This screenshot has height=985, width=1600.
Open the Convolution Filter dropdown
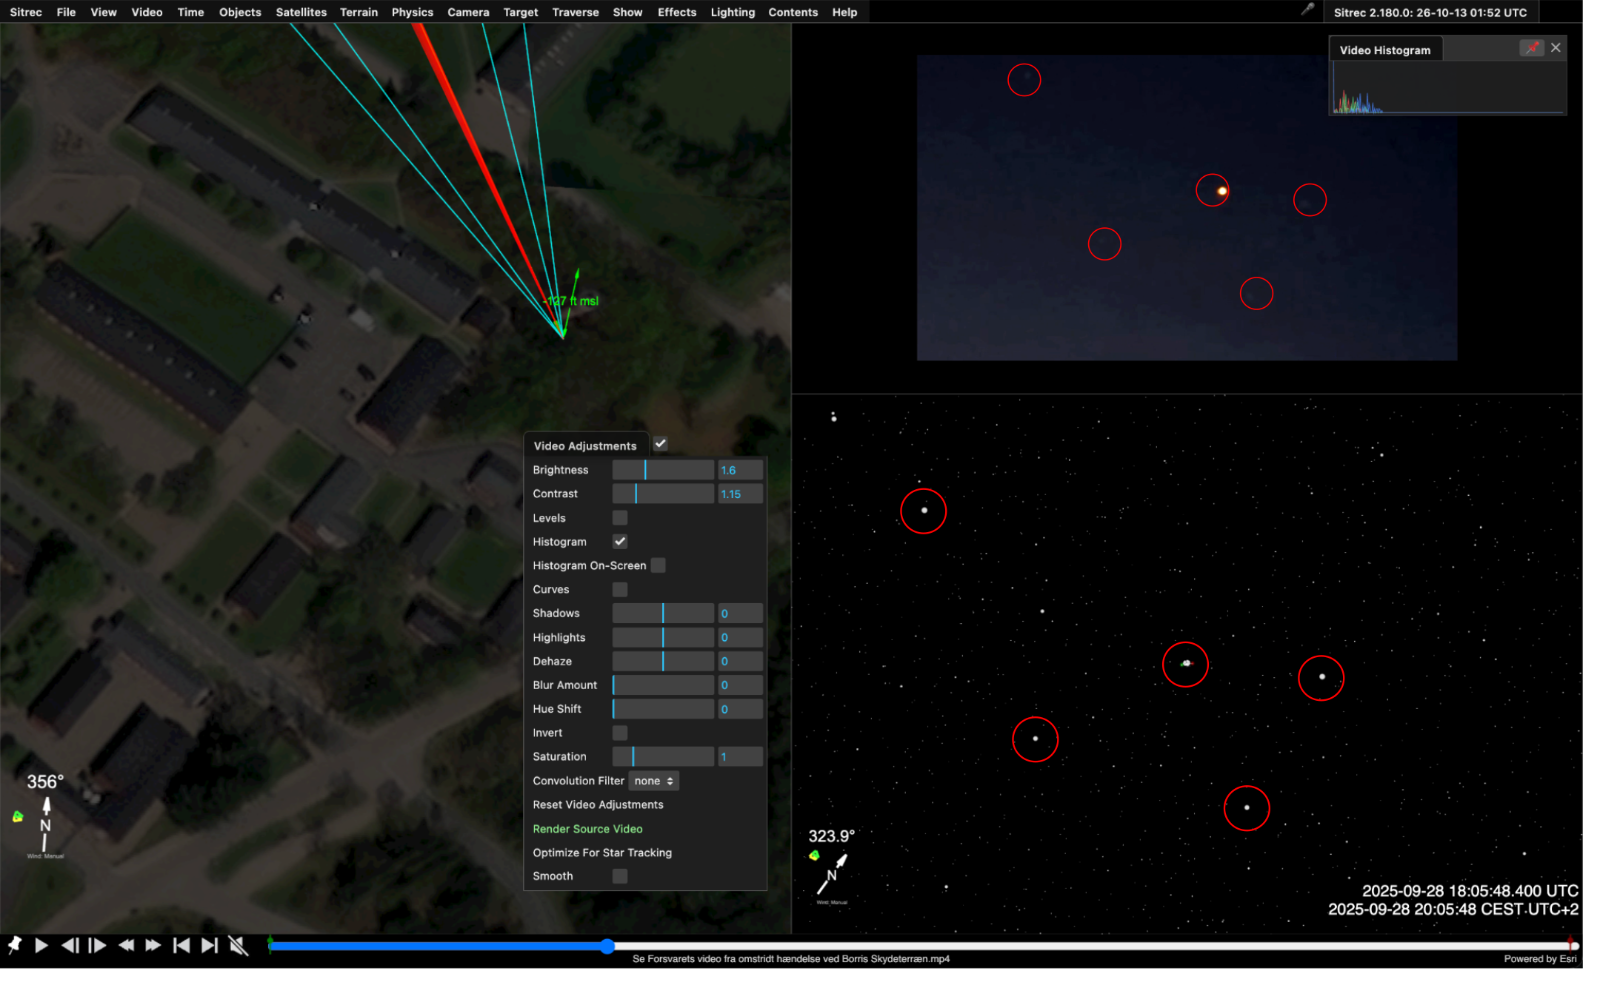click(654, 781)
